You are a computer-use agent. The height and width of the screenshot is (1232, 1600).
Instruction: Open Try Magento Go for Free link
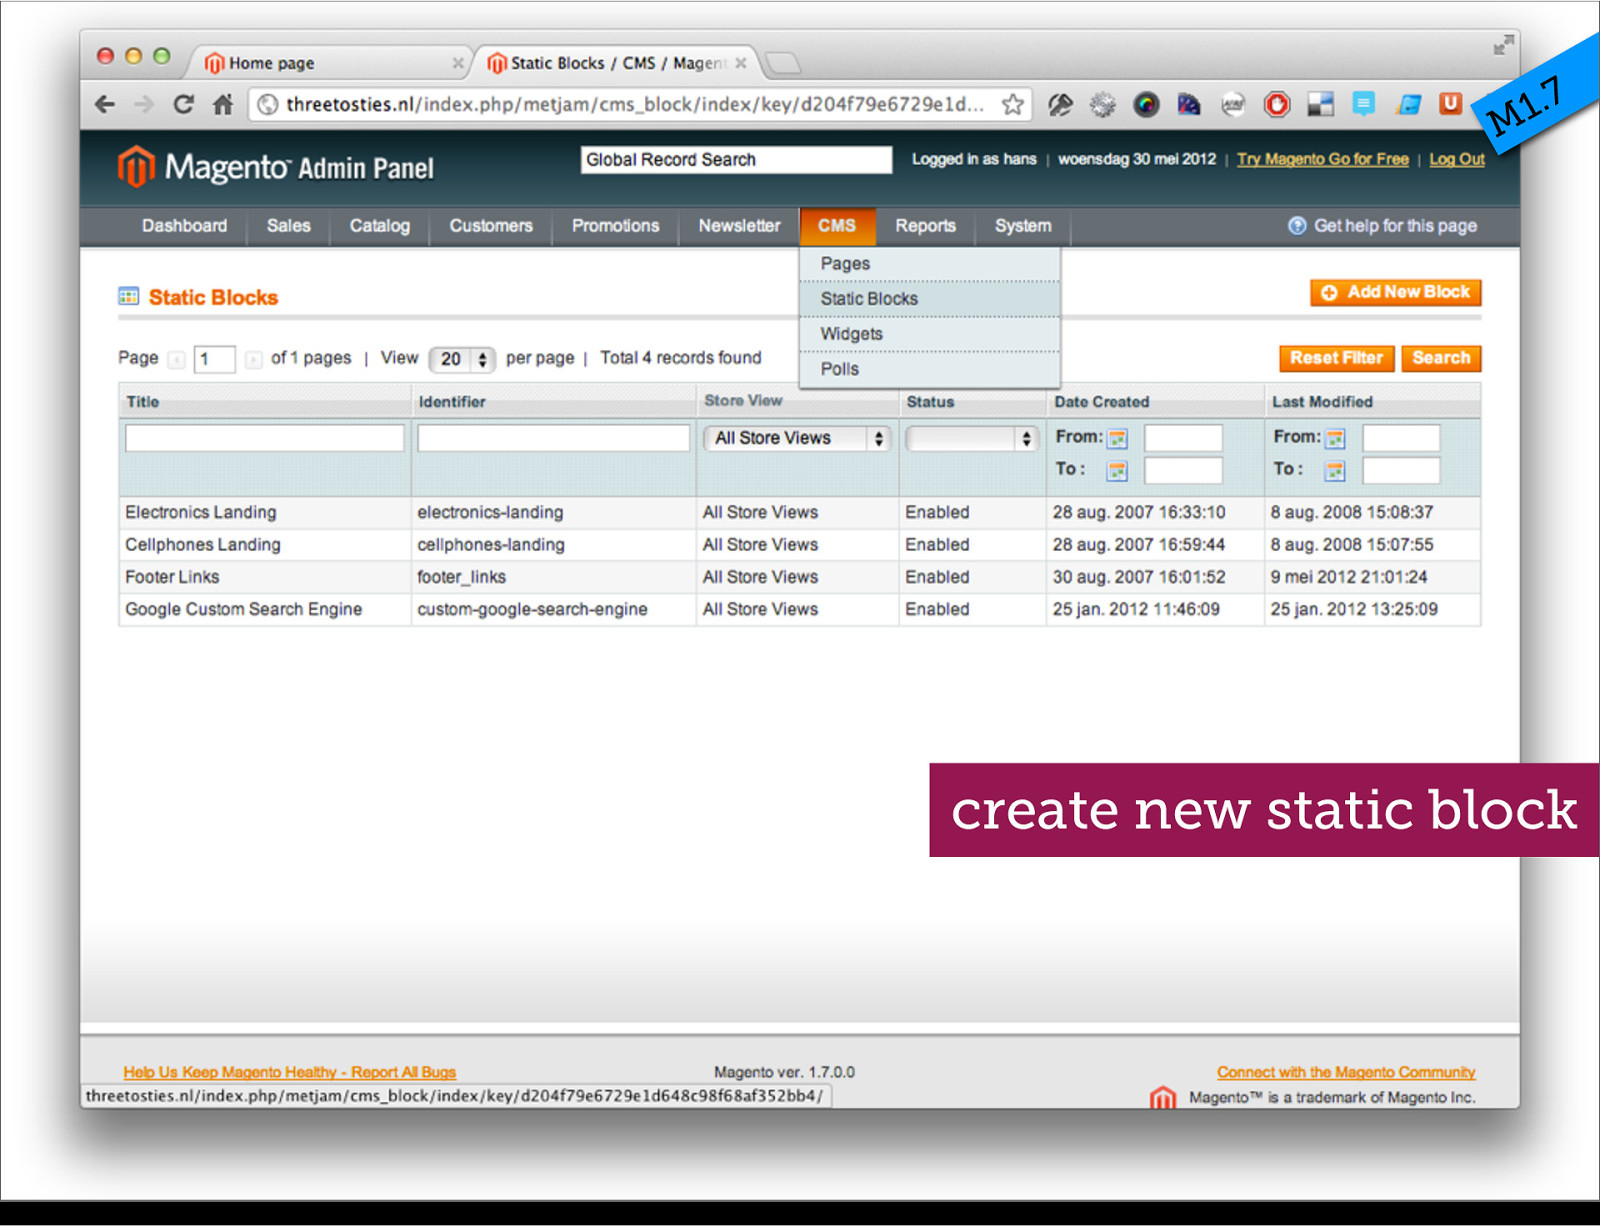tap(1322, 159)
